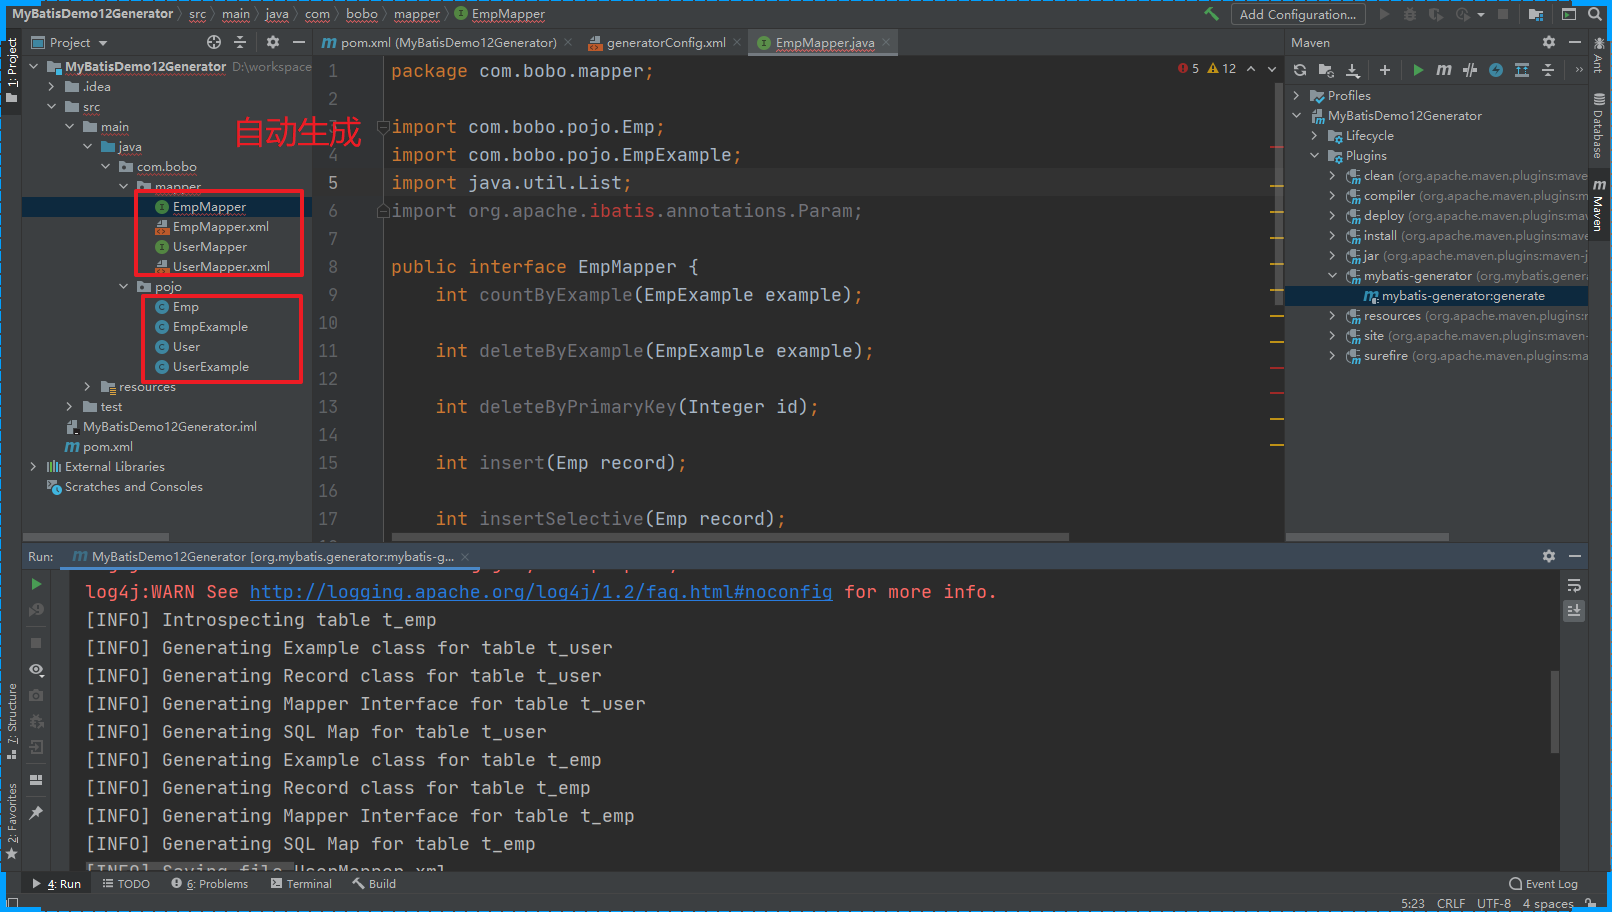Reimport all Maven projects using the refresh icon
Viewport: 1612px width, 912px height.
(1300, 70)
